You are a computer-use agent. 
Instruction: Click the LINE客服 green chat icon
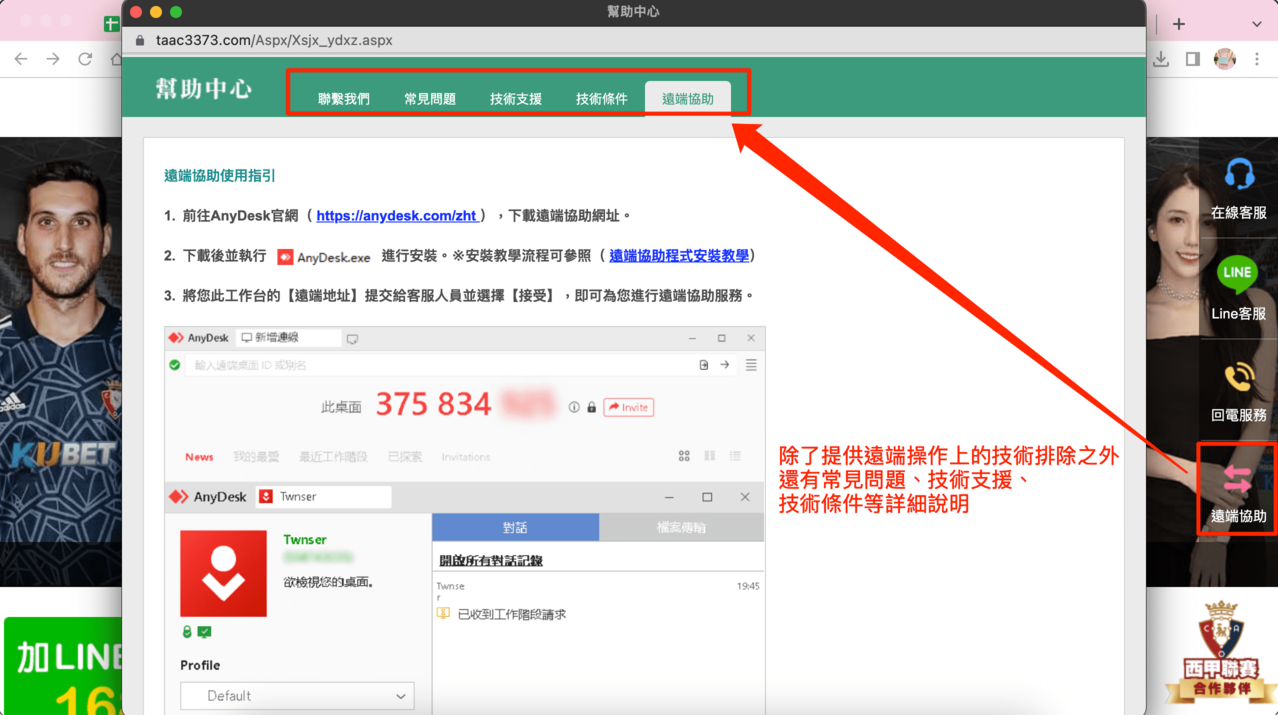[1237, 273]
